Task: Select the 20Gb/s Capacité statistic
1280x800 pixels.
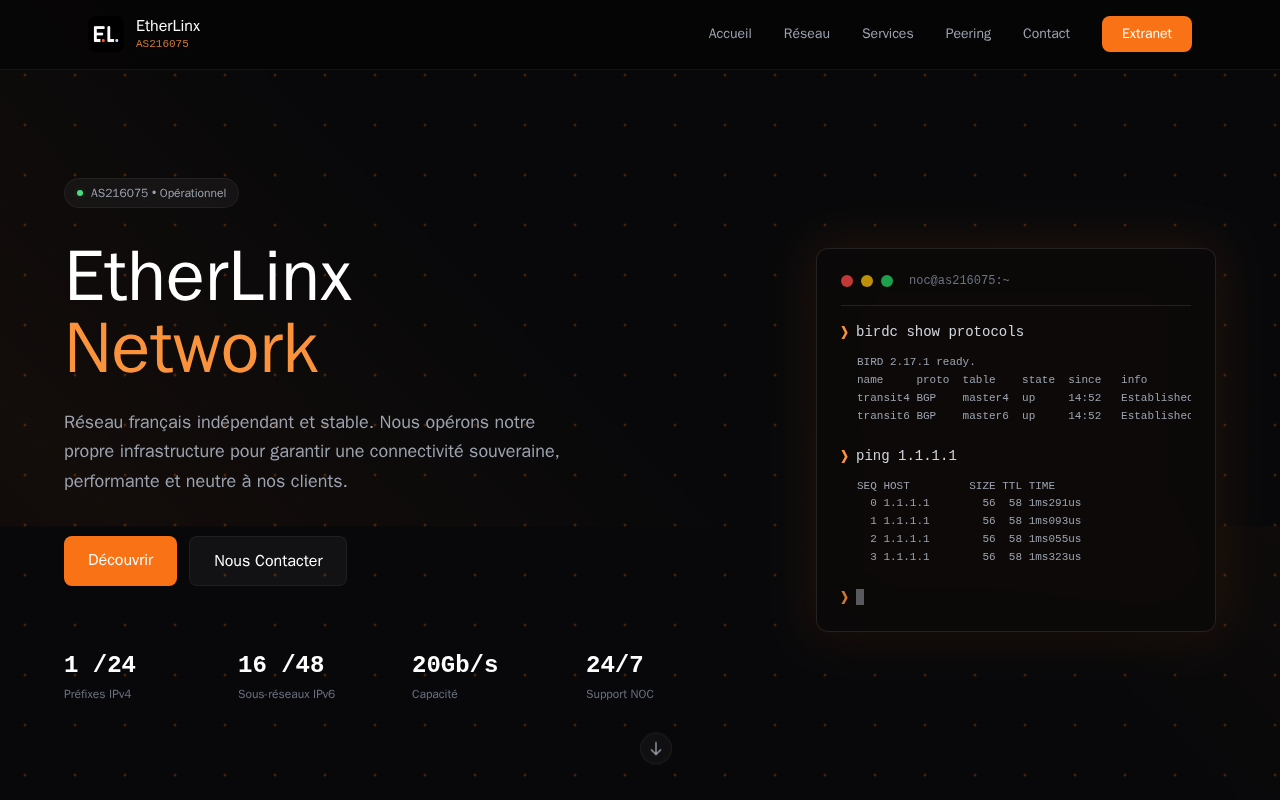Action: 455,677
